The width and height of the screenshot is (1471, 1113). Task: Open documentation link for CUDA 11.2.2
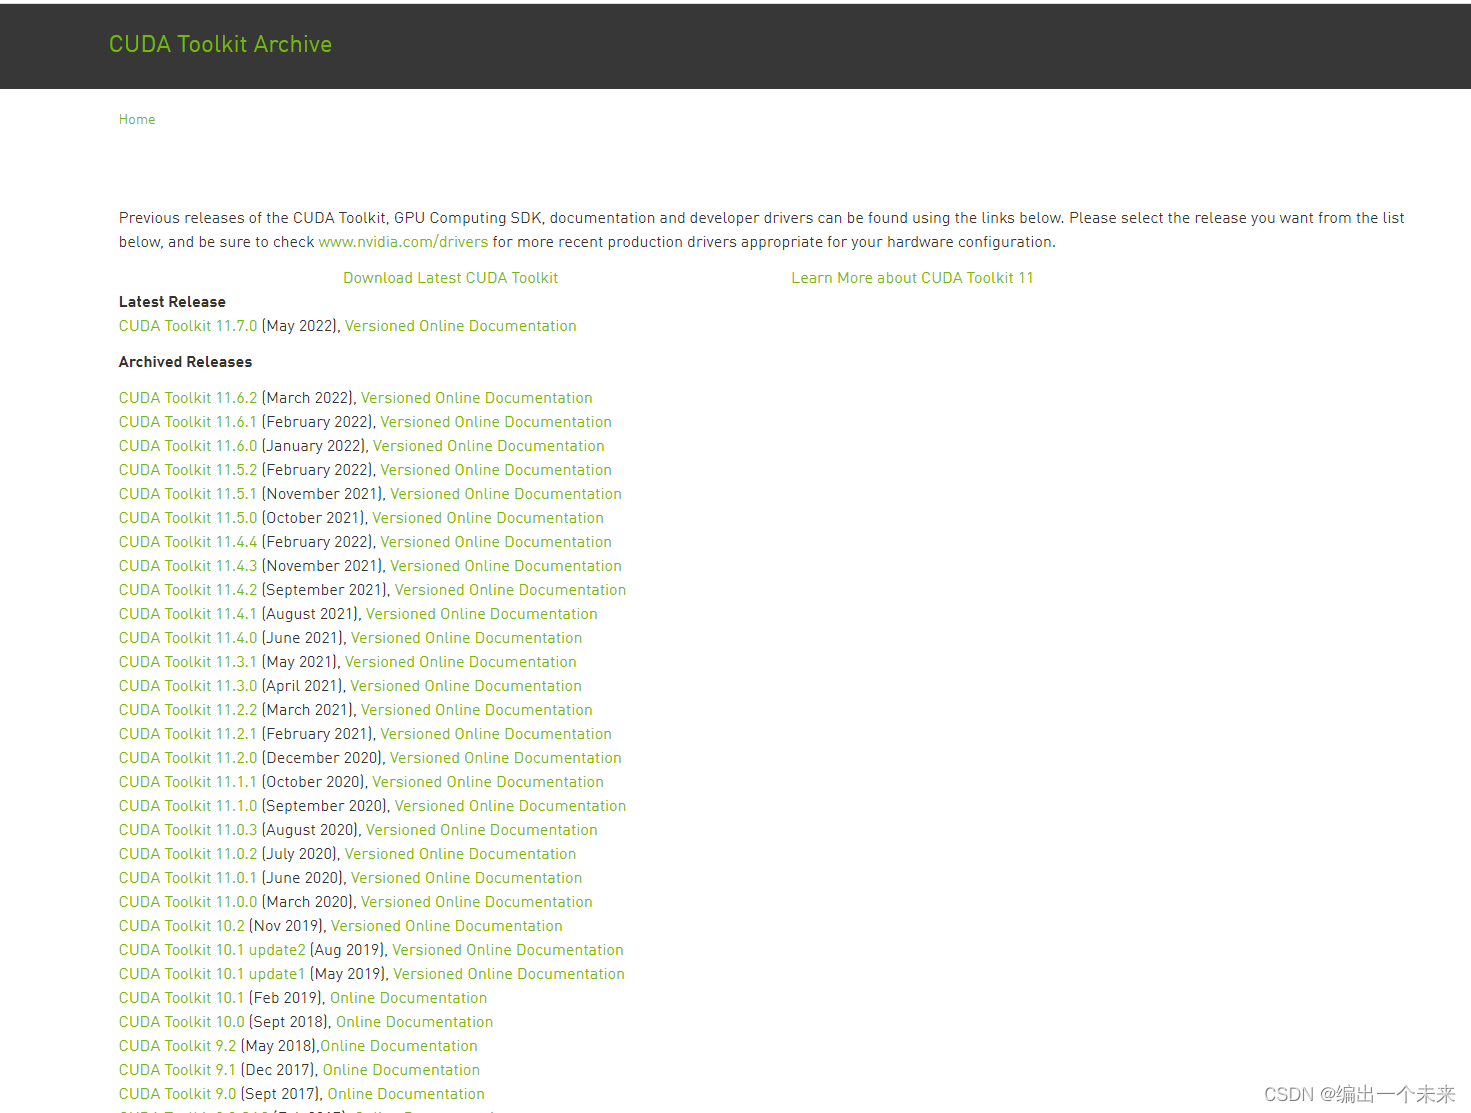coord(476,710)
